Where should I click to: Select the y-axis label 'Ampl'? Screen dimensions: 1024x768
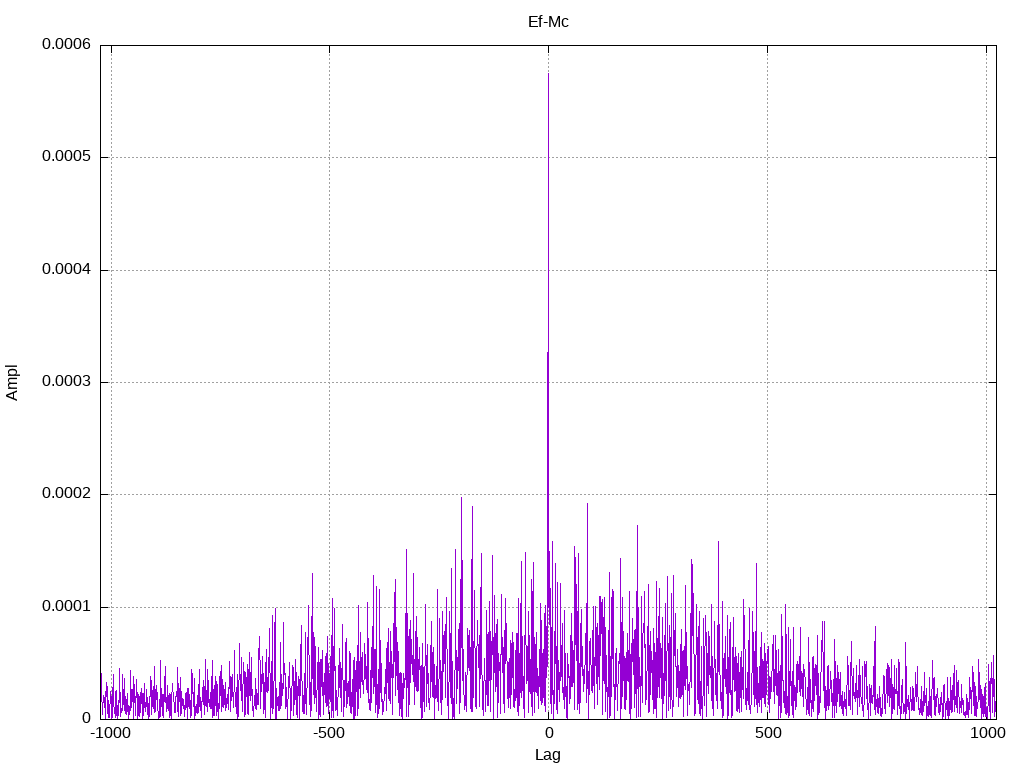[x=12, y=383]
